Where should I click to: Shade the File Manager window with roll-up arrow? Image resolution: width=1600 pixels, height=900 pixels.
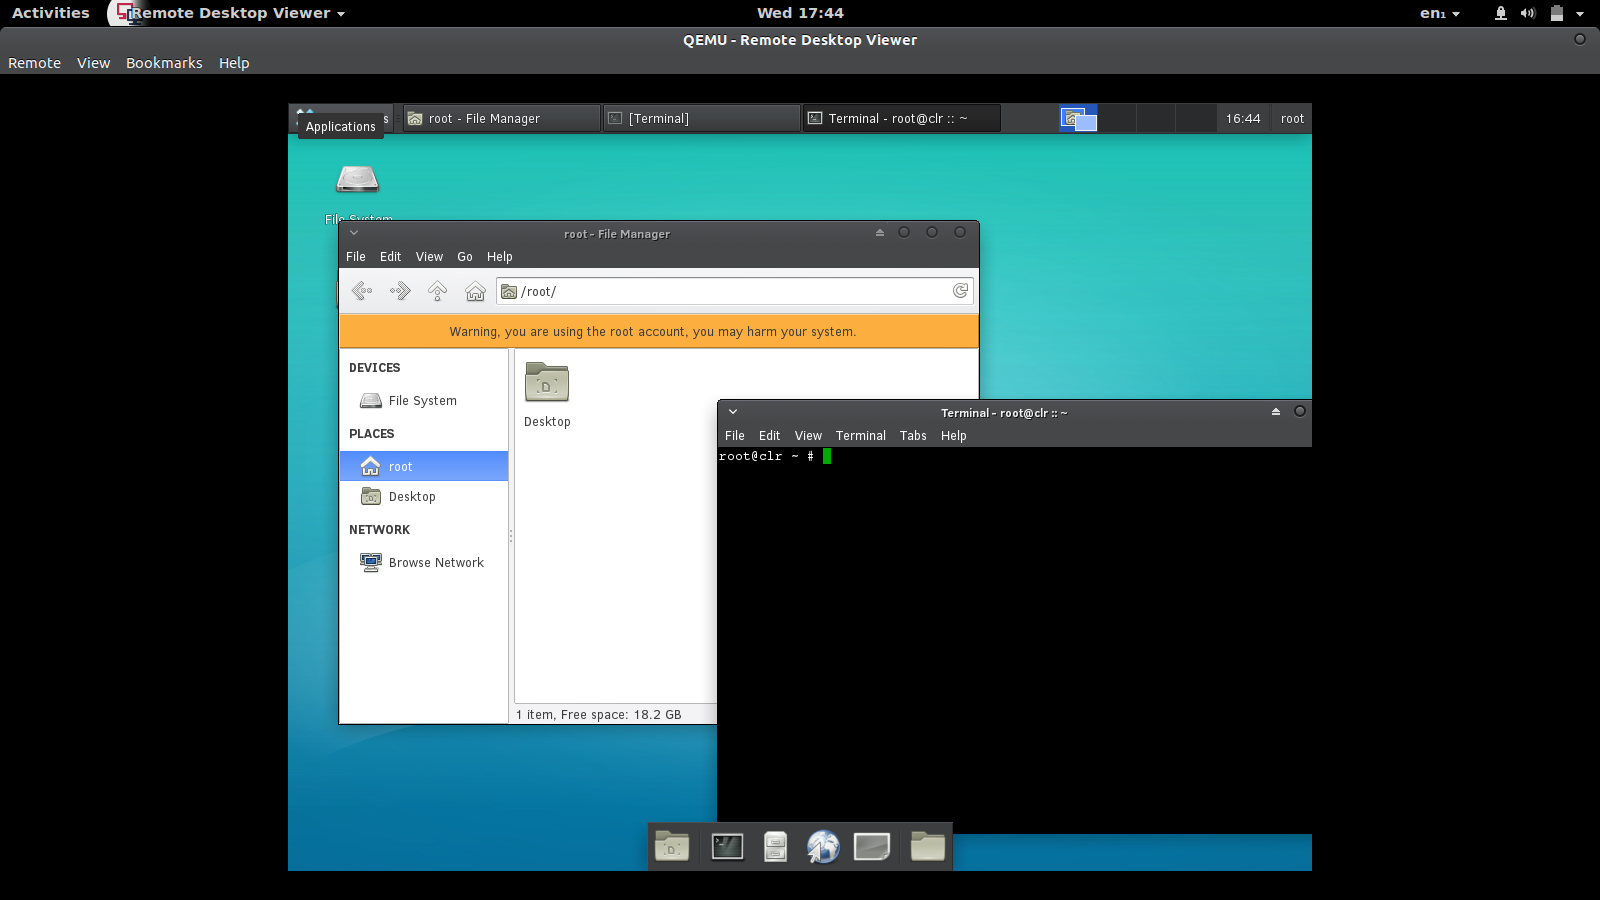click(880, 232)
